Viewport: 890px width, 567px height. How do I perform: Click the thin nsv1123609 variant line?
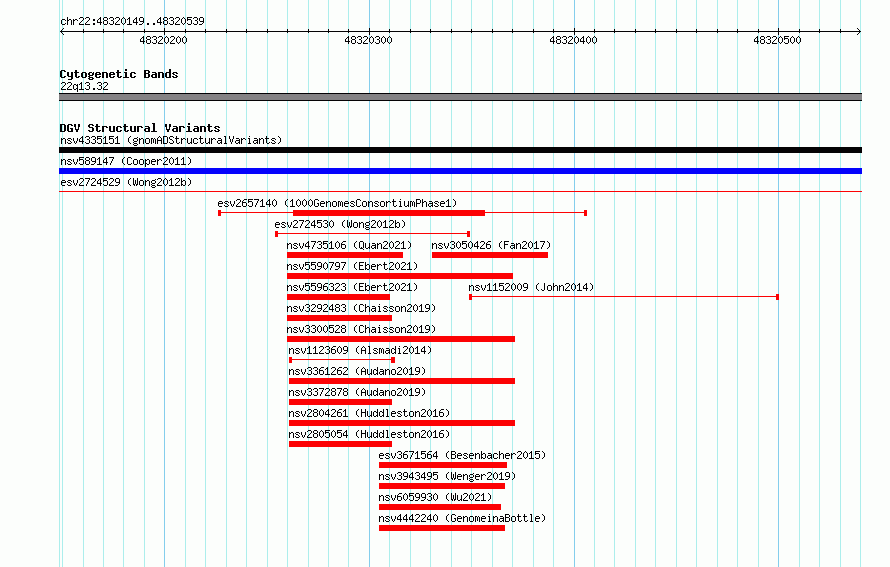pos(342,360)
